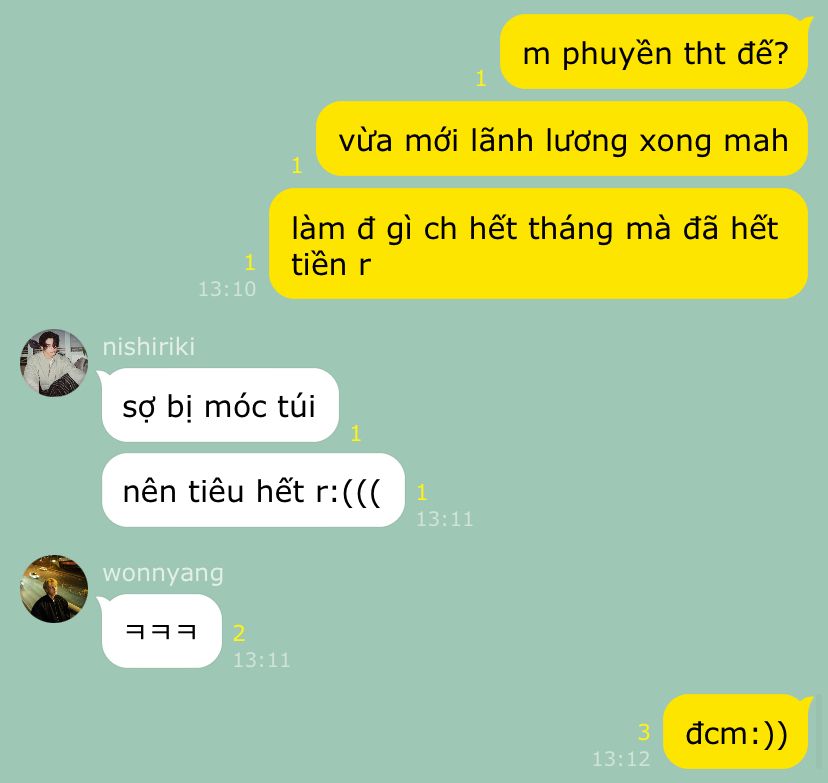This screenshot has height=783, width=828.
Task: Click the 'nên tiêu hết r:(((' bubble
Action: pyautogui.click(x=252, y=490)
